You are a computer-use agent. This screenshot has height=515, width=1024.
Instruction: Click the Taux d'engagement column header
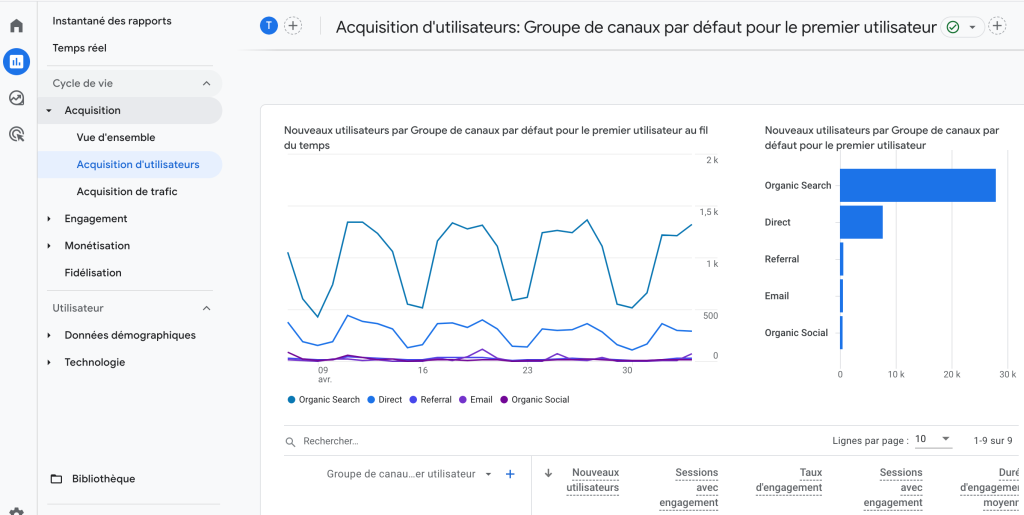click(x=788, y=480)
